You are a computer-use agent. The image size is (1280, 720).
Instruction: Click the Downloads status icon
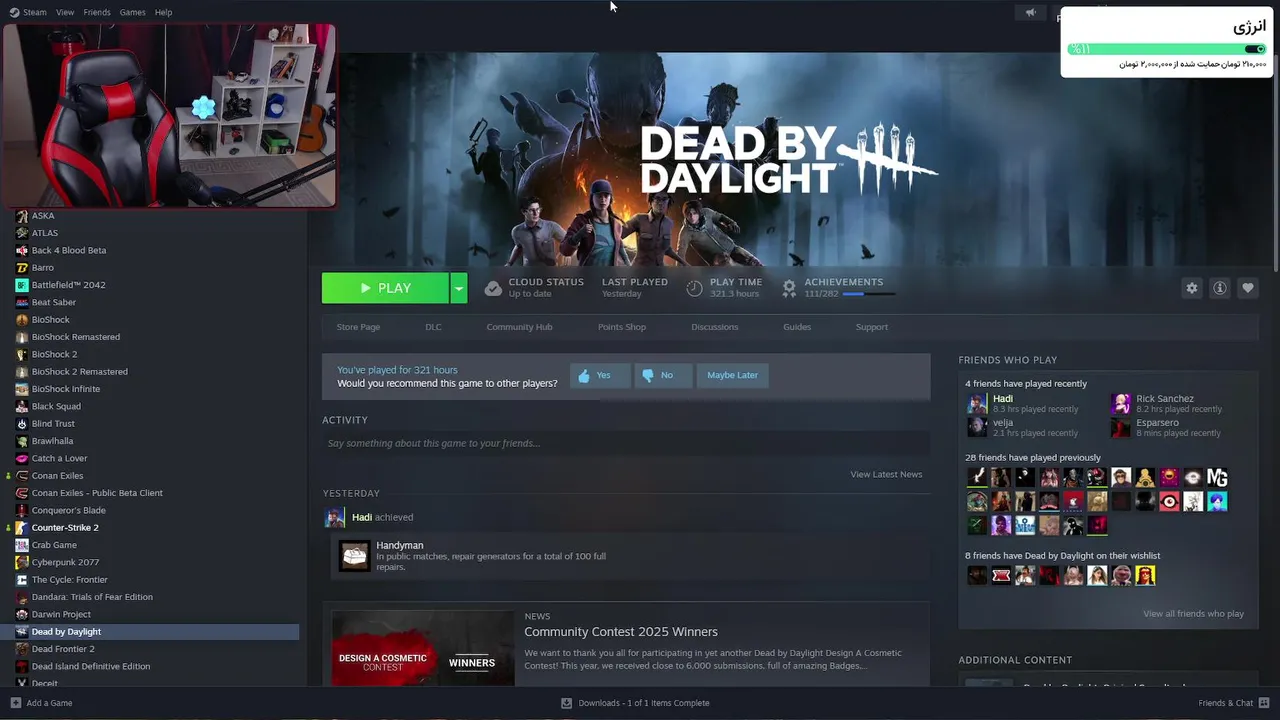[x=566, y=703]
